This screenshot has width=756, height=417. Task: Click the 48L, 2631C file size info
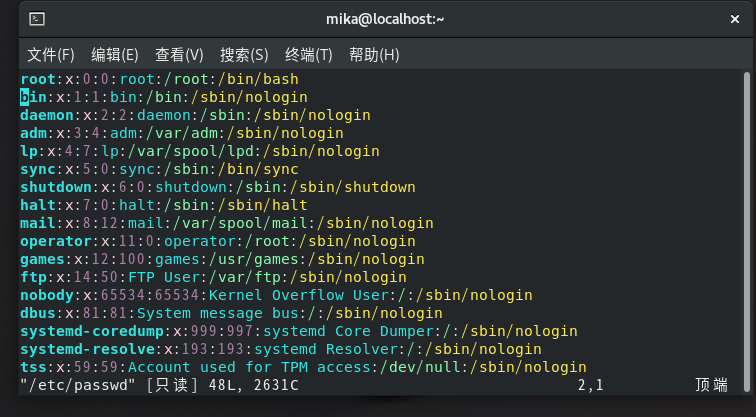tap(254, 385)
